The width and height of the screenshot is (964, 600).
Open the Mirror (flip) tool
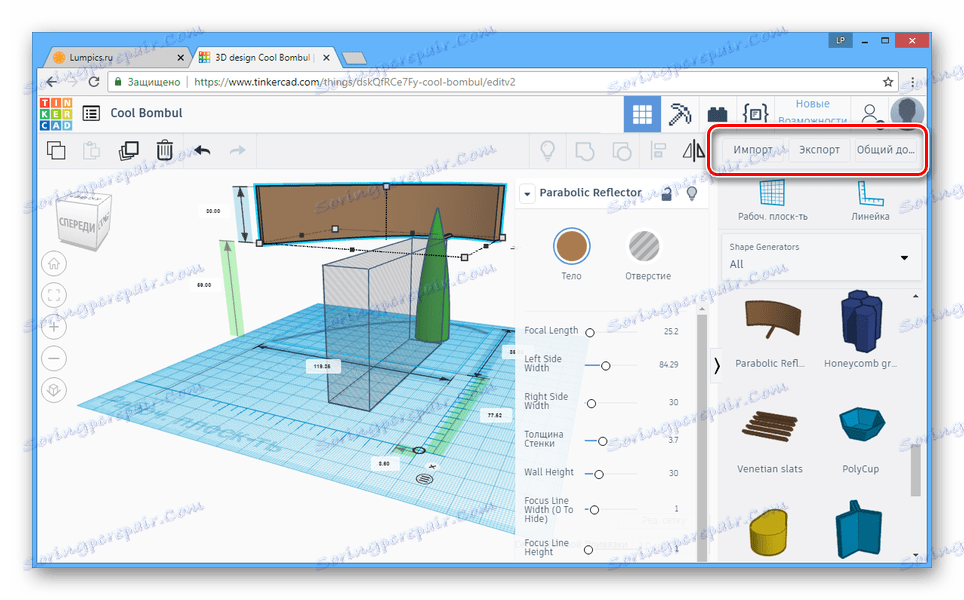pos(693,150)
